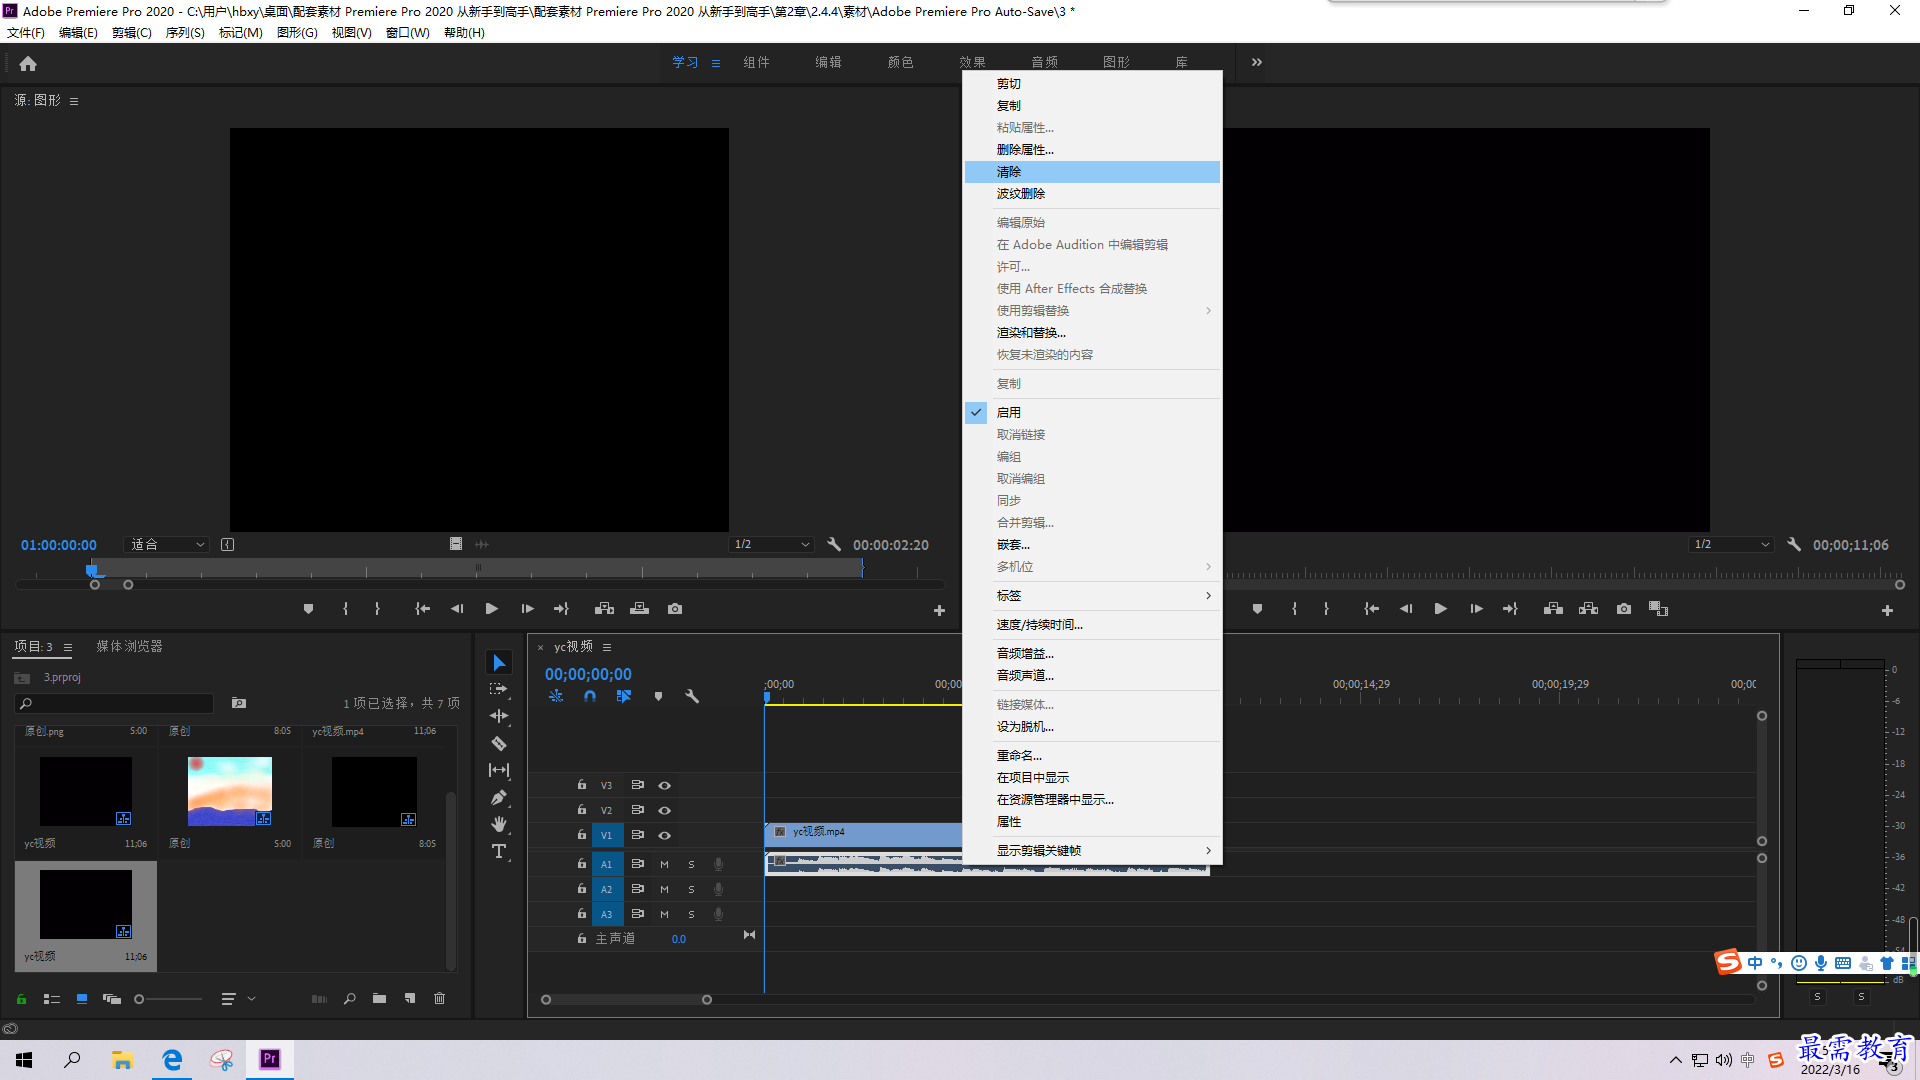Go to In point in program monitor
This screenshot has width=1920, height=1080.
coord(1371,608)
